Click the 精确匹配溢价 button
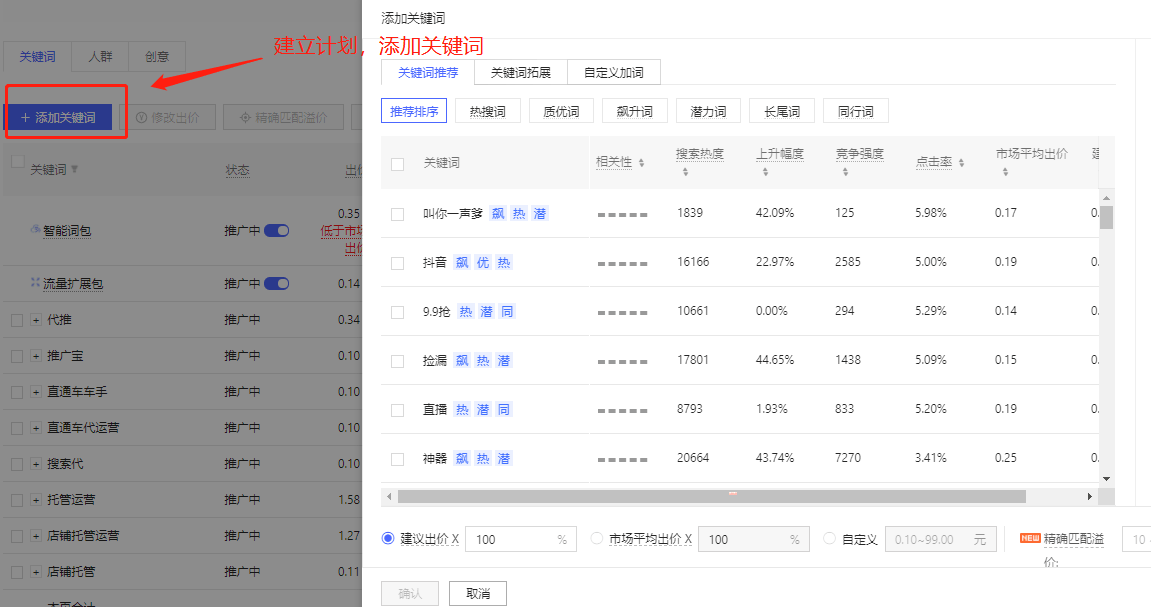 click(x=283, y=117)
